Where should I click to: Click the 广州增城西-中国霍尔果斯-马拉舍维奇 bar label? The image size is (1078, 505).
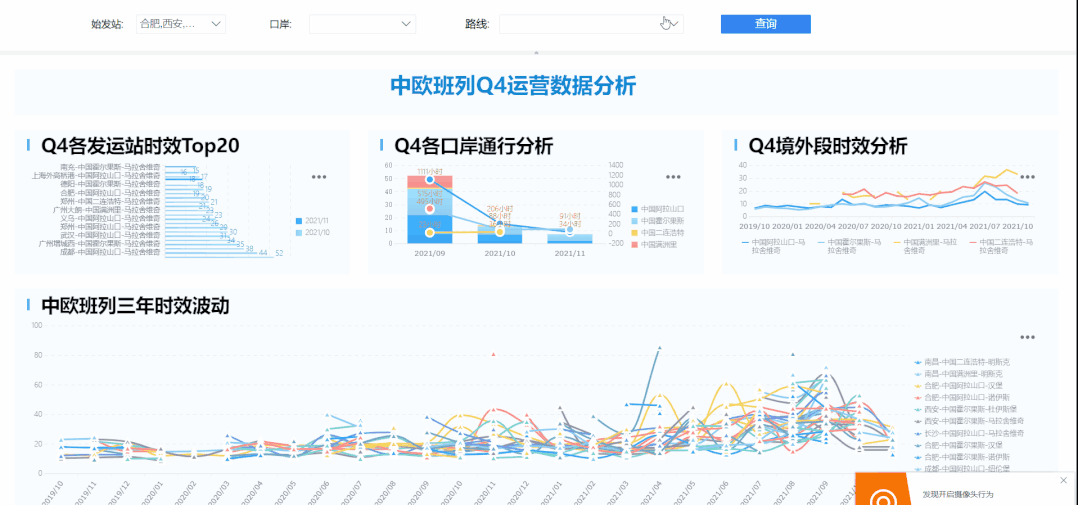pyautogui.click(x=100, y=244)
